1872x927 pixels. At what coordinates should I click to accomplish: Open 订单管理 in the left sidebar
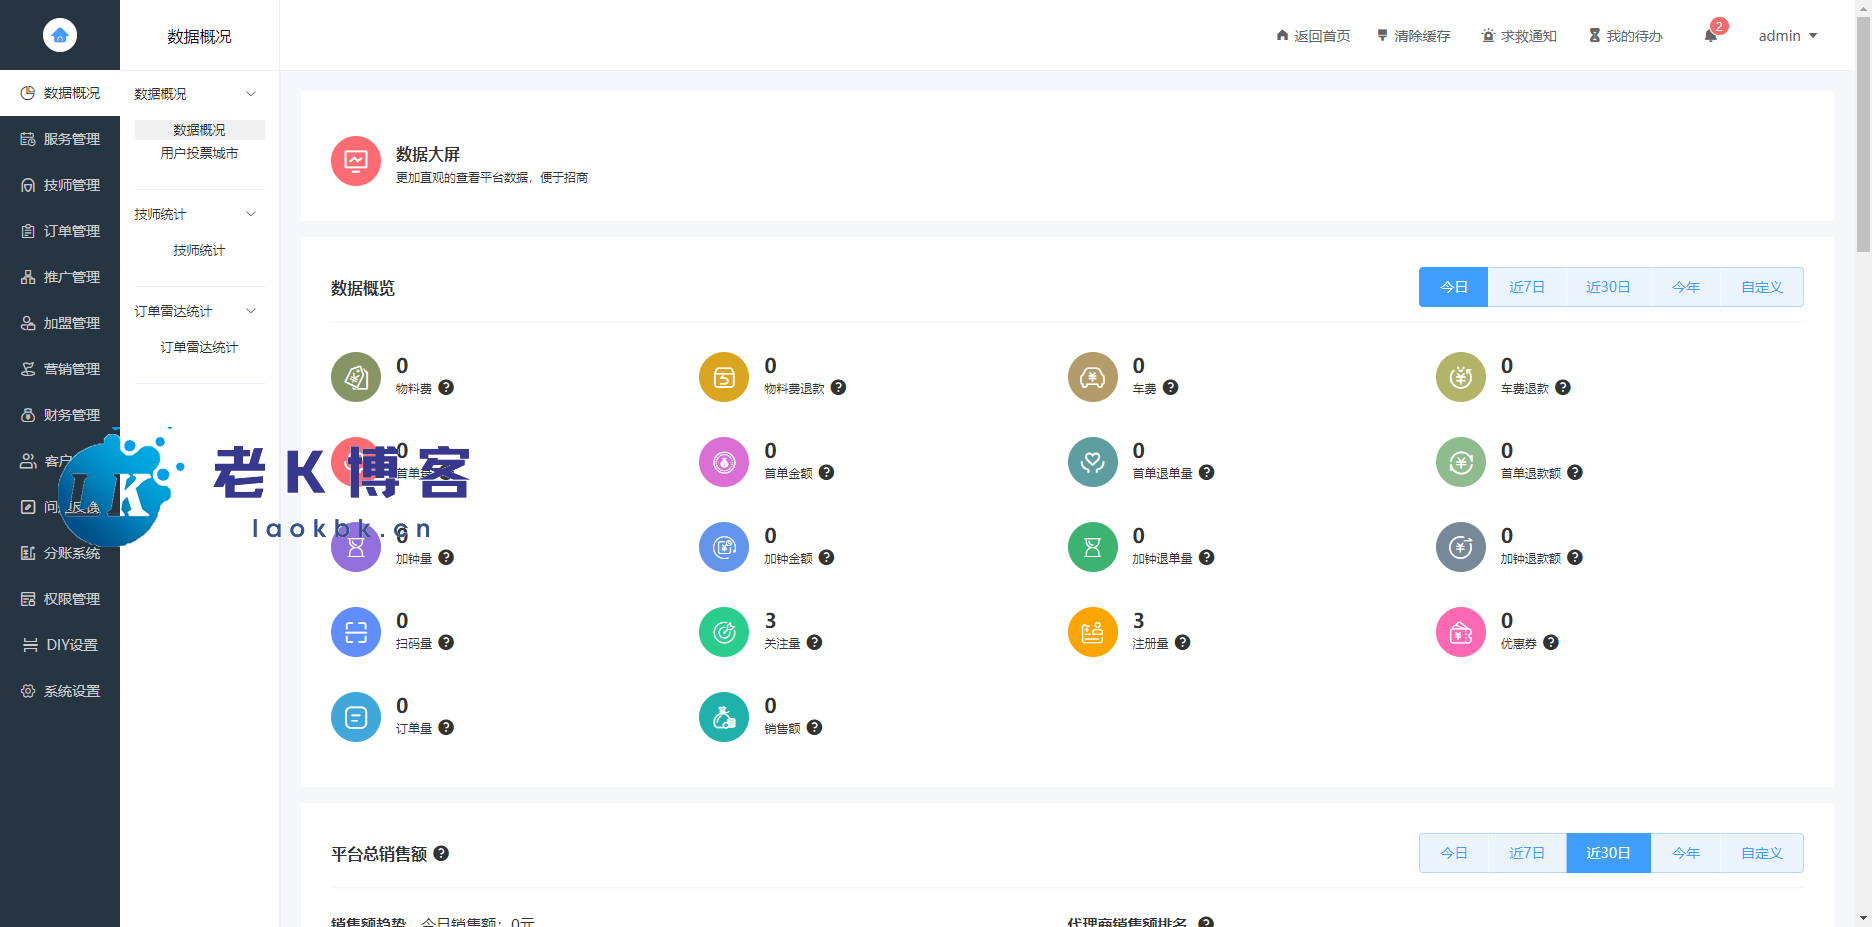pyautogui.click(x=61, y=231)
